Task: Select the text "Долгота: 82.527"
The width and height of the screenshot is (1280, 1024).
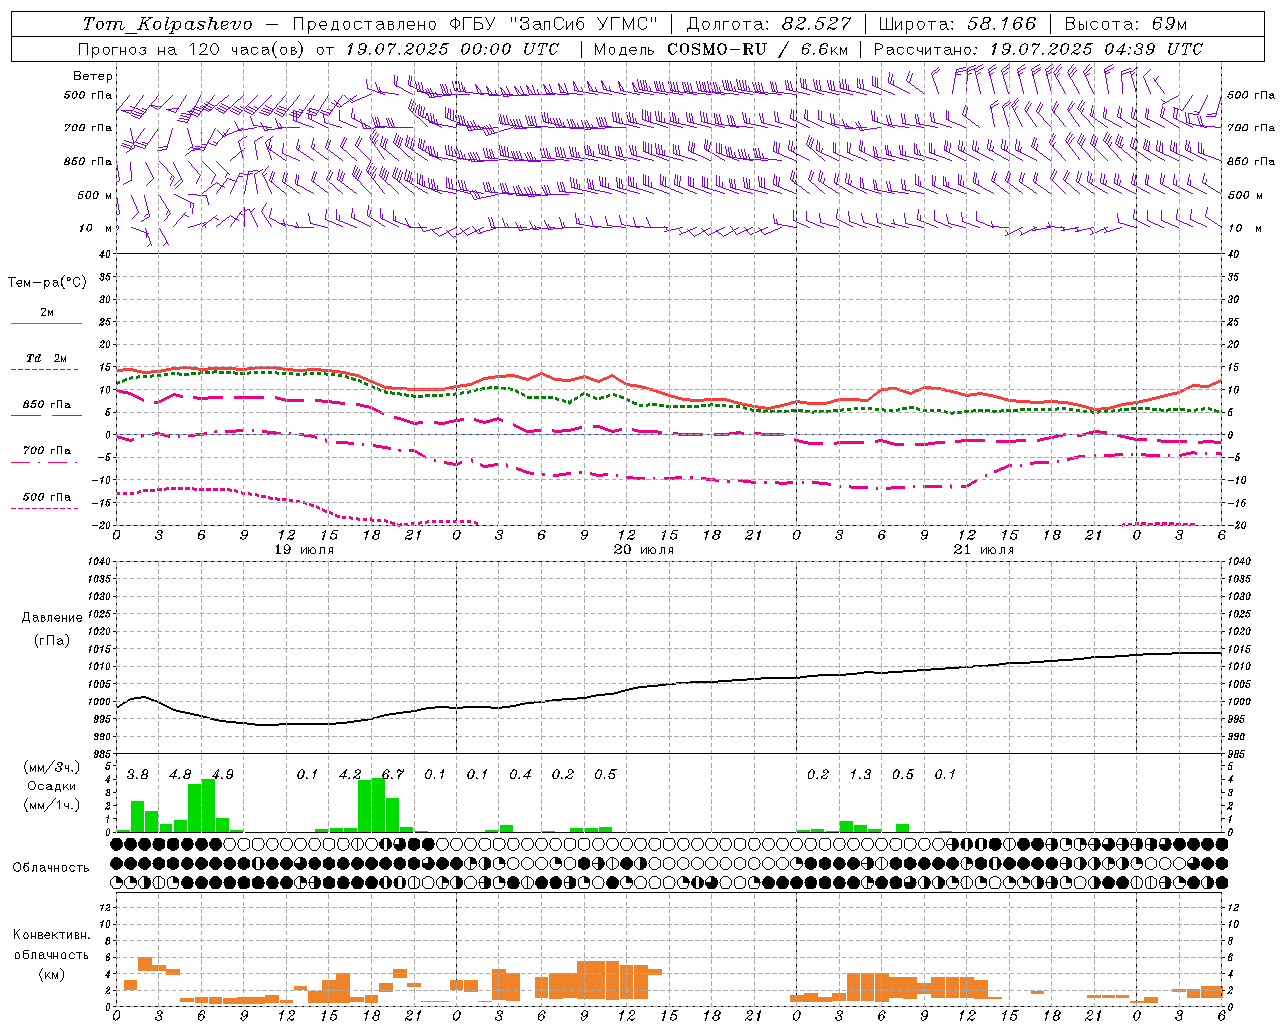Action: pos(769,24)
